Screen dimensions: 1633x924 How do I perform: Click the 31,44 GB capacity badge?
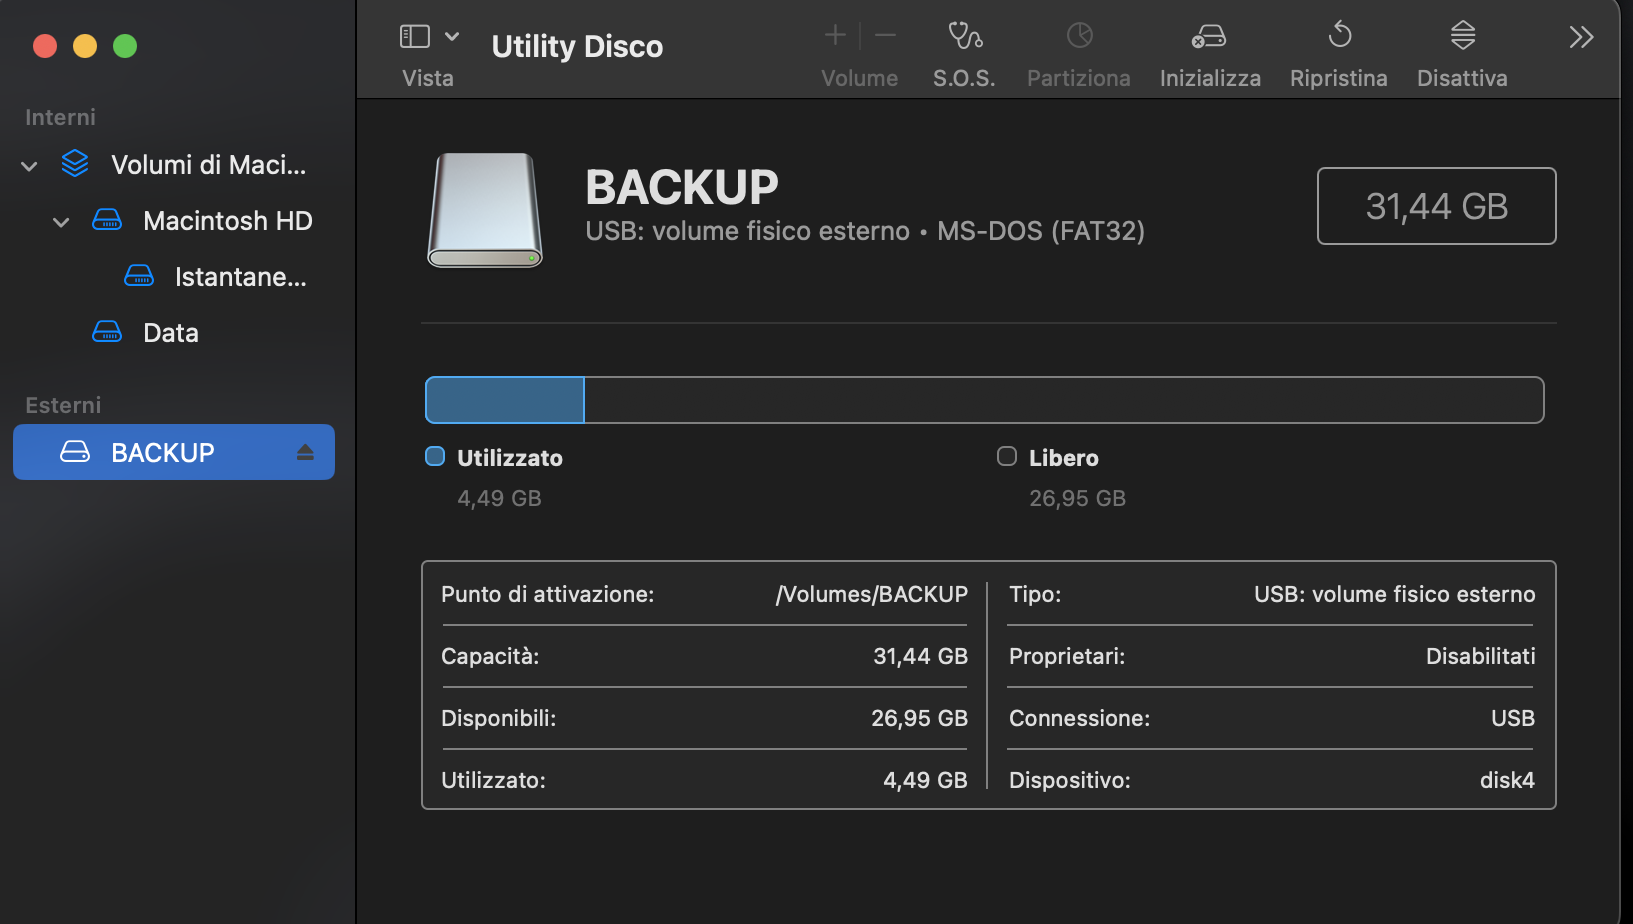1436,206
